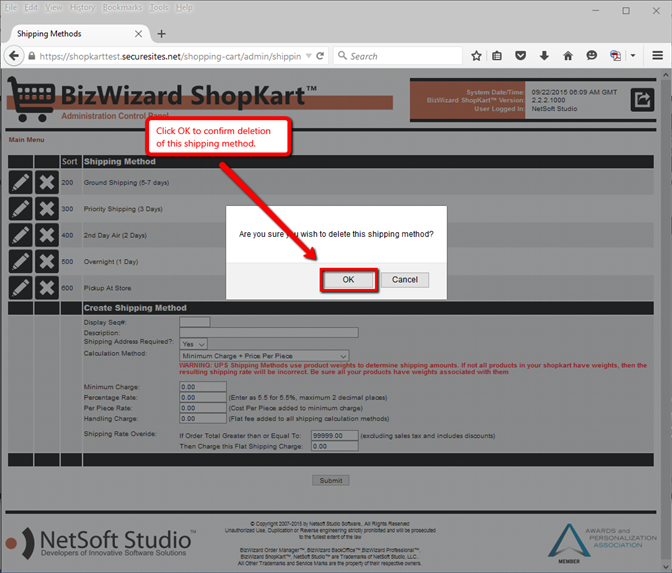Expand the PDF extension dropdown arrow
Screen dimensions: 672x573
click(x=633, y=56)
